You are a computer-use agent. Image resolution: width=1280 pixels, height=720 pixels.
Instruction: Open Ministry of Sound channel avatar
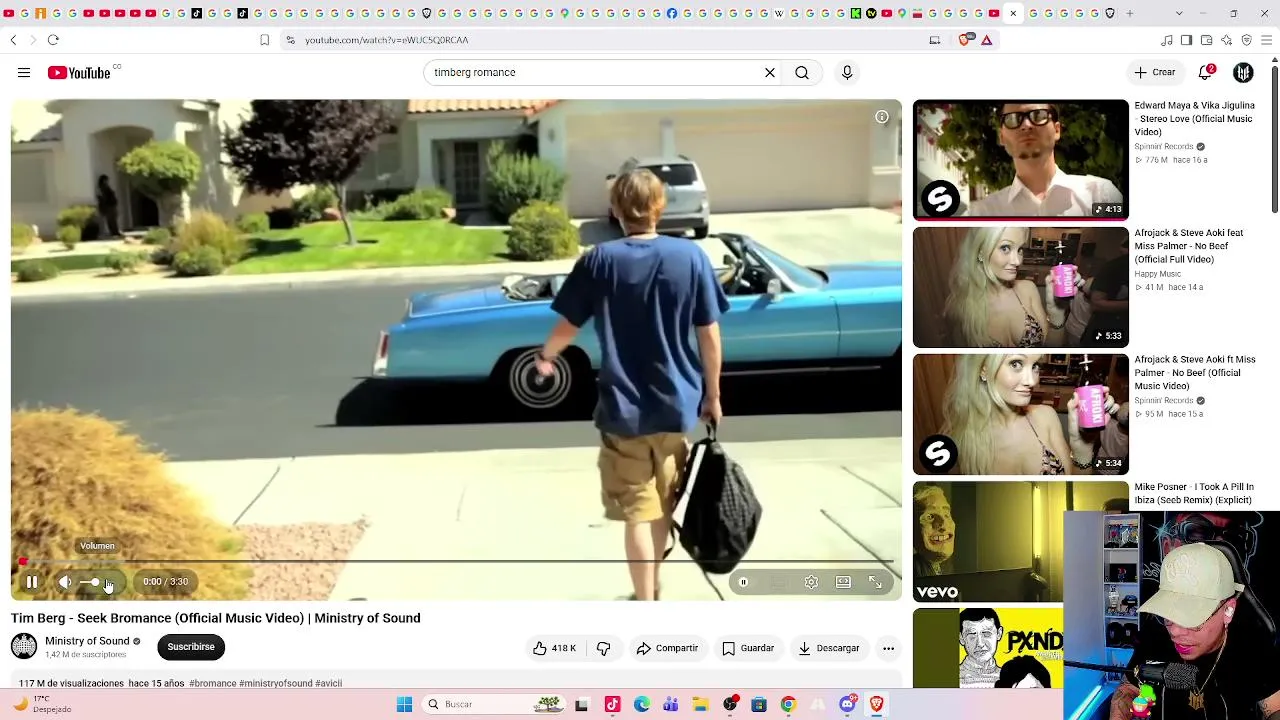click(x=24, y=646)
